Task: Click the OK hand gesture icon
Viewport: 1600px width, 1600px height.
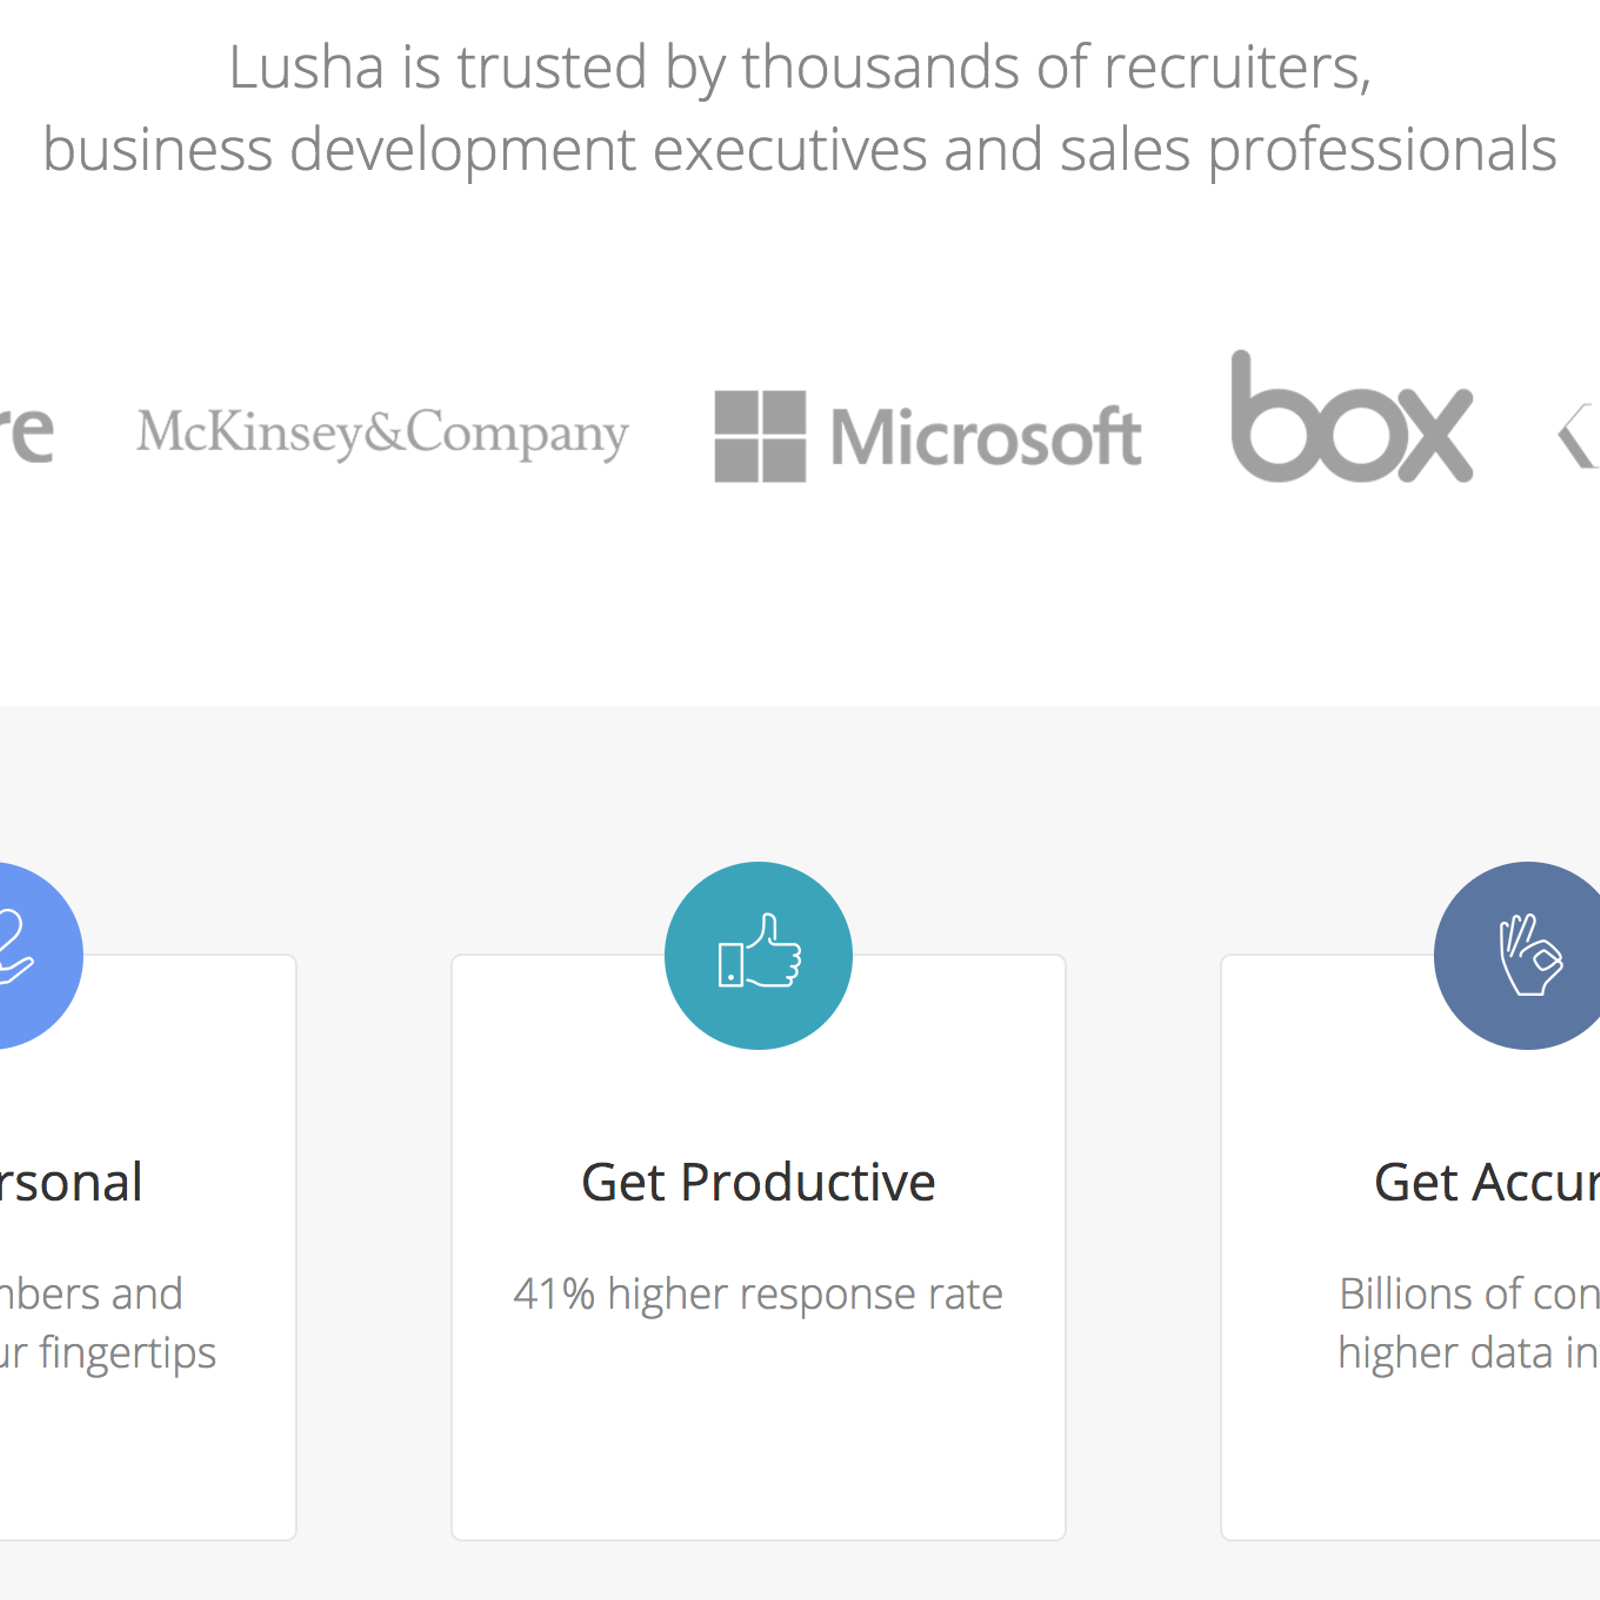Action: pos(1528,955)
